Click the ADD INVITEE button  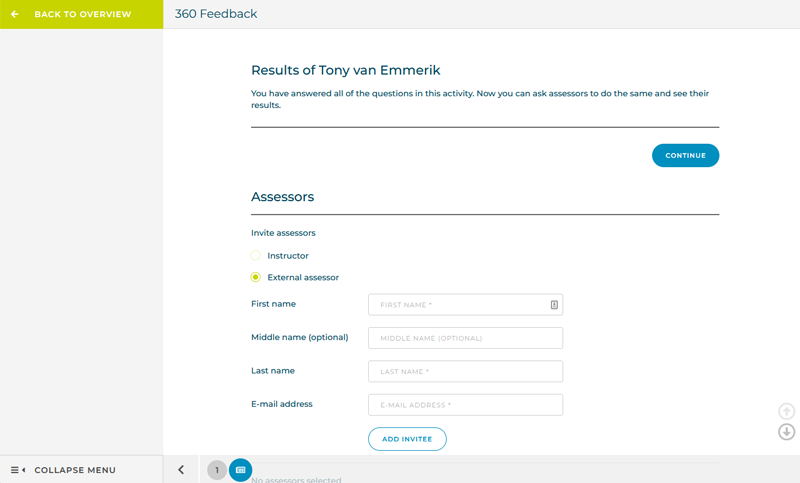407,439
